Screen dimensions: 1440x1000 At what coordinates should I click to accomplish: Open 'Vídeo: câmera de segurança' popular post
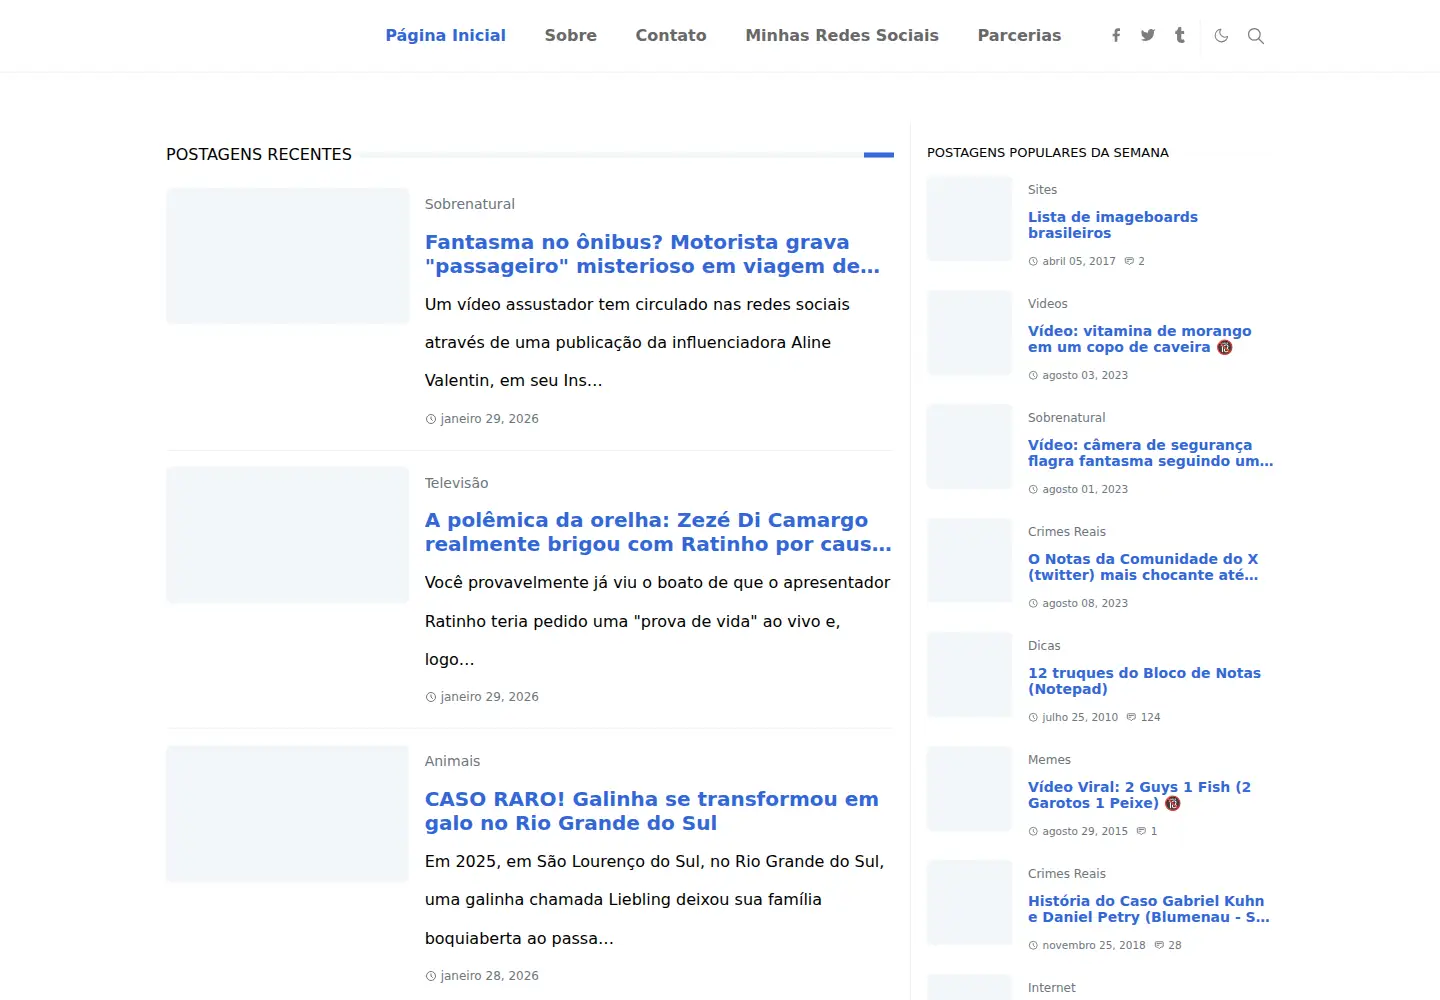point(1150,453)
